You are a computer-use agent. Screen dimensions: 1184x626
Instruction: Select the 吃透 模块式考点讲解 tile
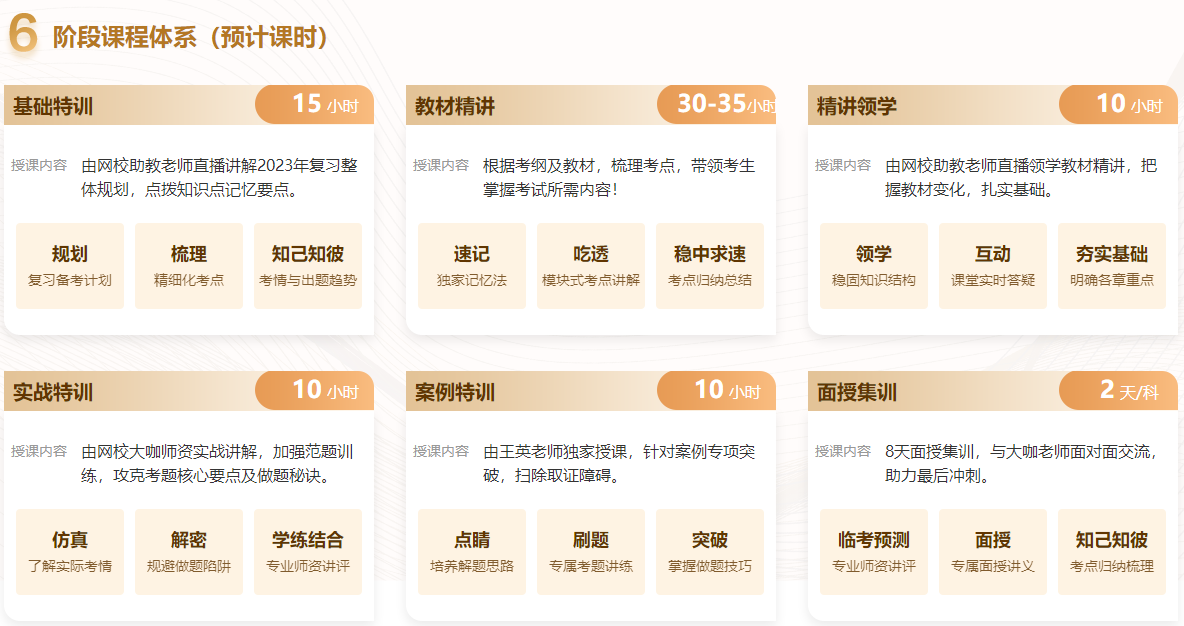click(x=591, y=266)
